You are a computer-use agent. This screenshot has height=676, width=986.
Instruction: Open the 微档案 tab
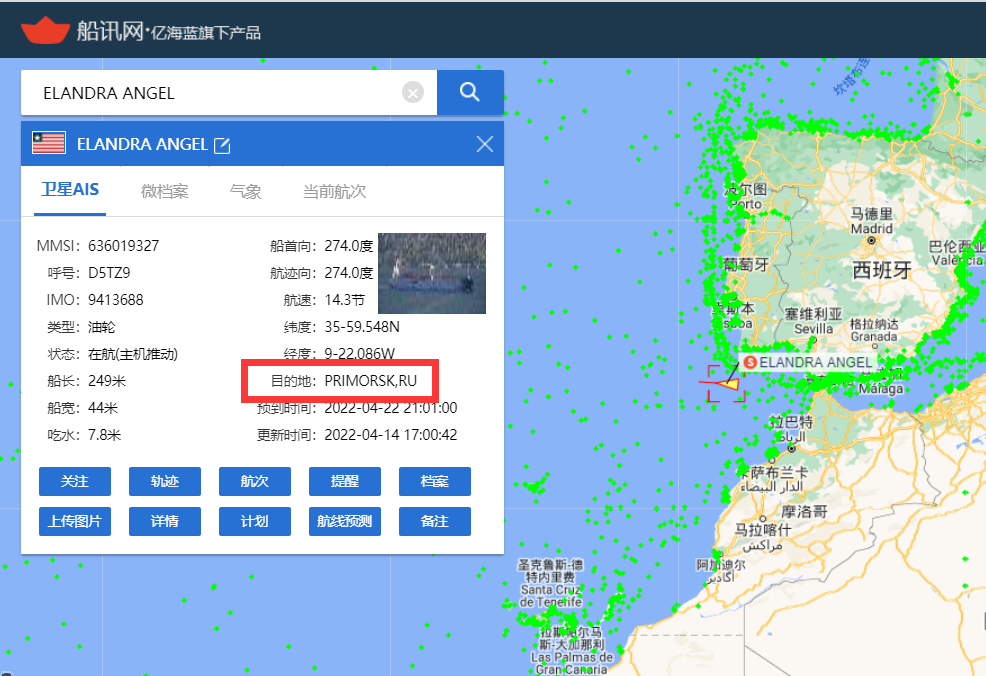[165, 191]
